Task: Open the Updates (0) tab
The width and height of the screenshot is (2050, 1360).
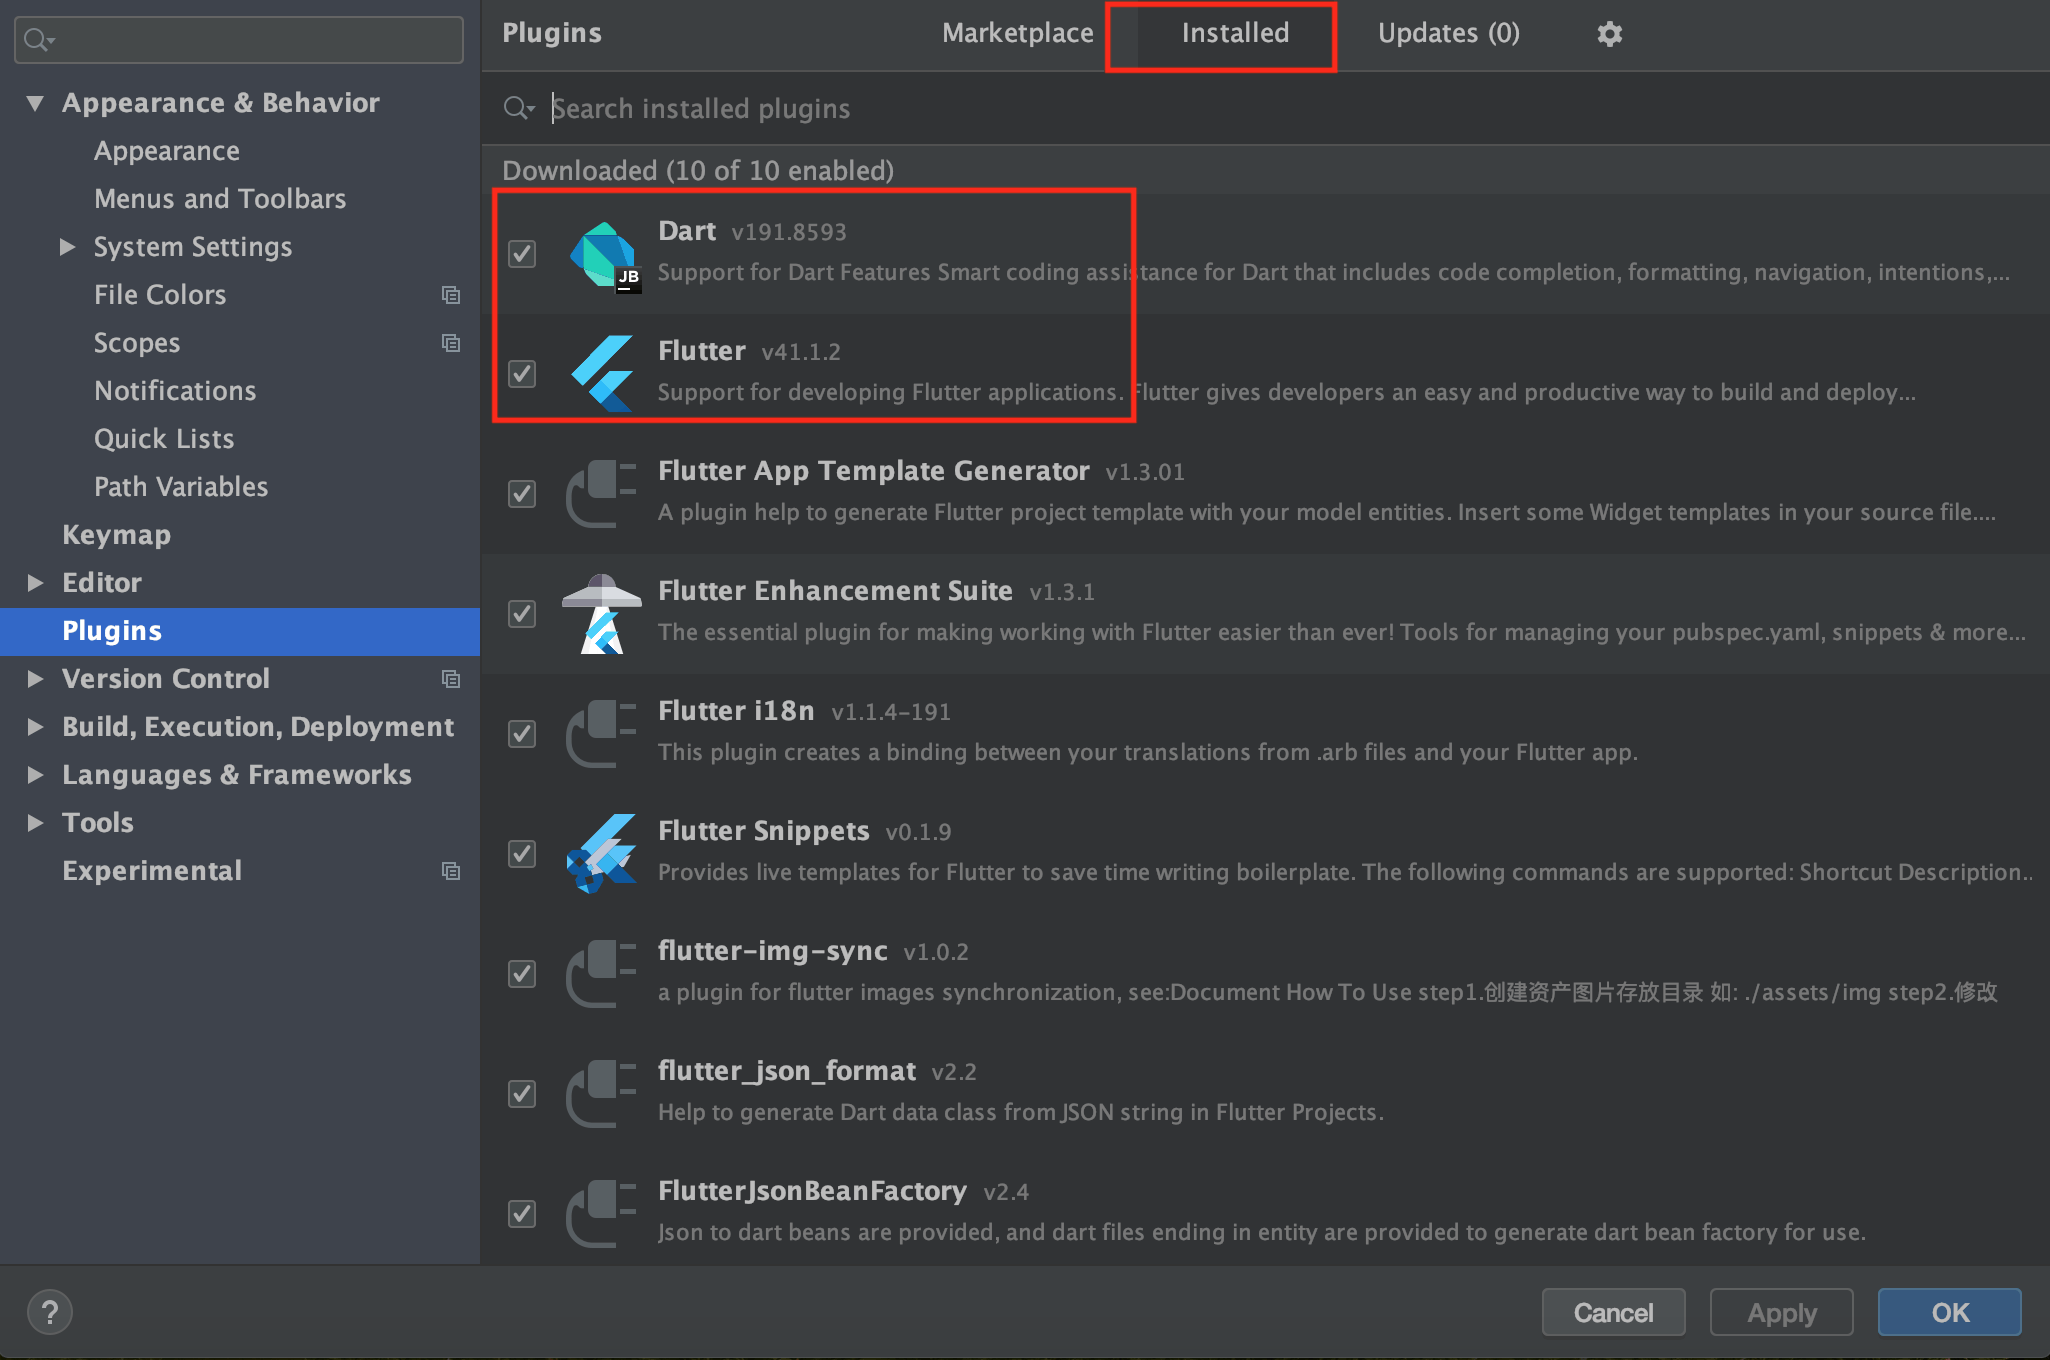Action: 1448,34
